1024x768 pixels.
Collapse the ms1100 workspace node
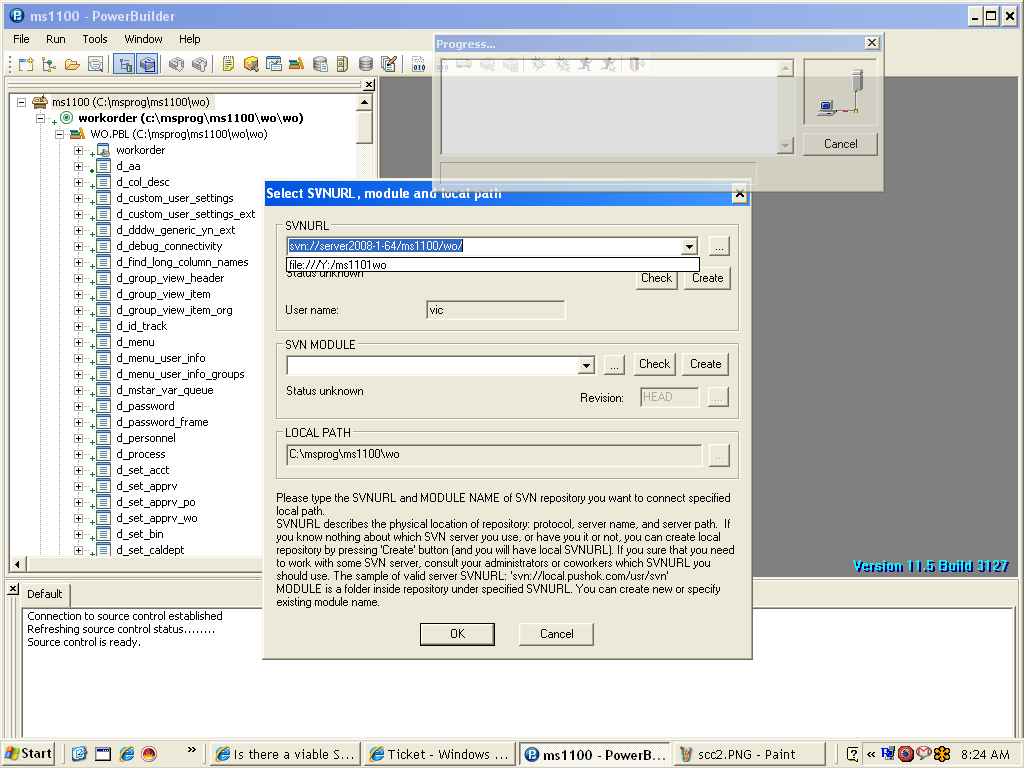[22, 102]
